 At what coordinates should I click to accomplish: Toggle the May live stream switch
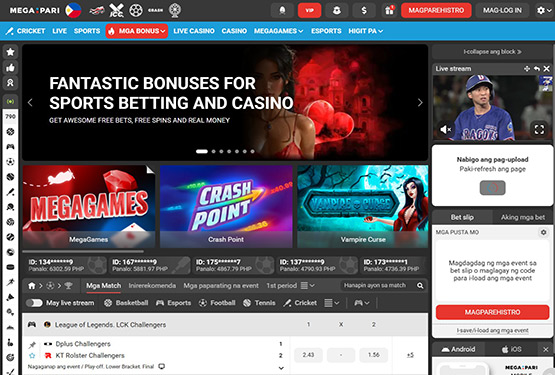tap(34, 303)
